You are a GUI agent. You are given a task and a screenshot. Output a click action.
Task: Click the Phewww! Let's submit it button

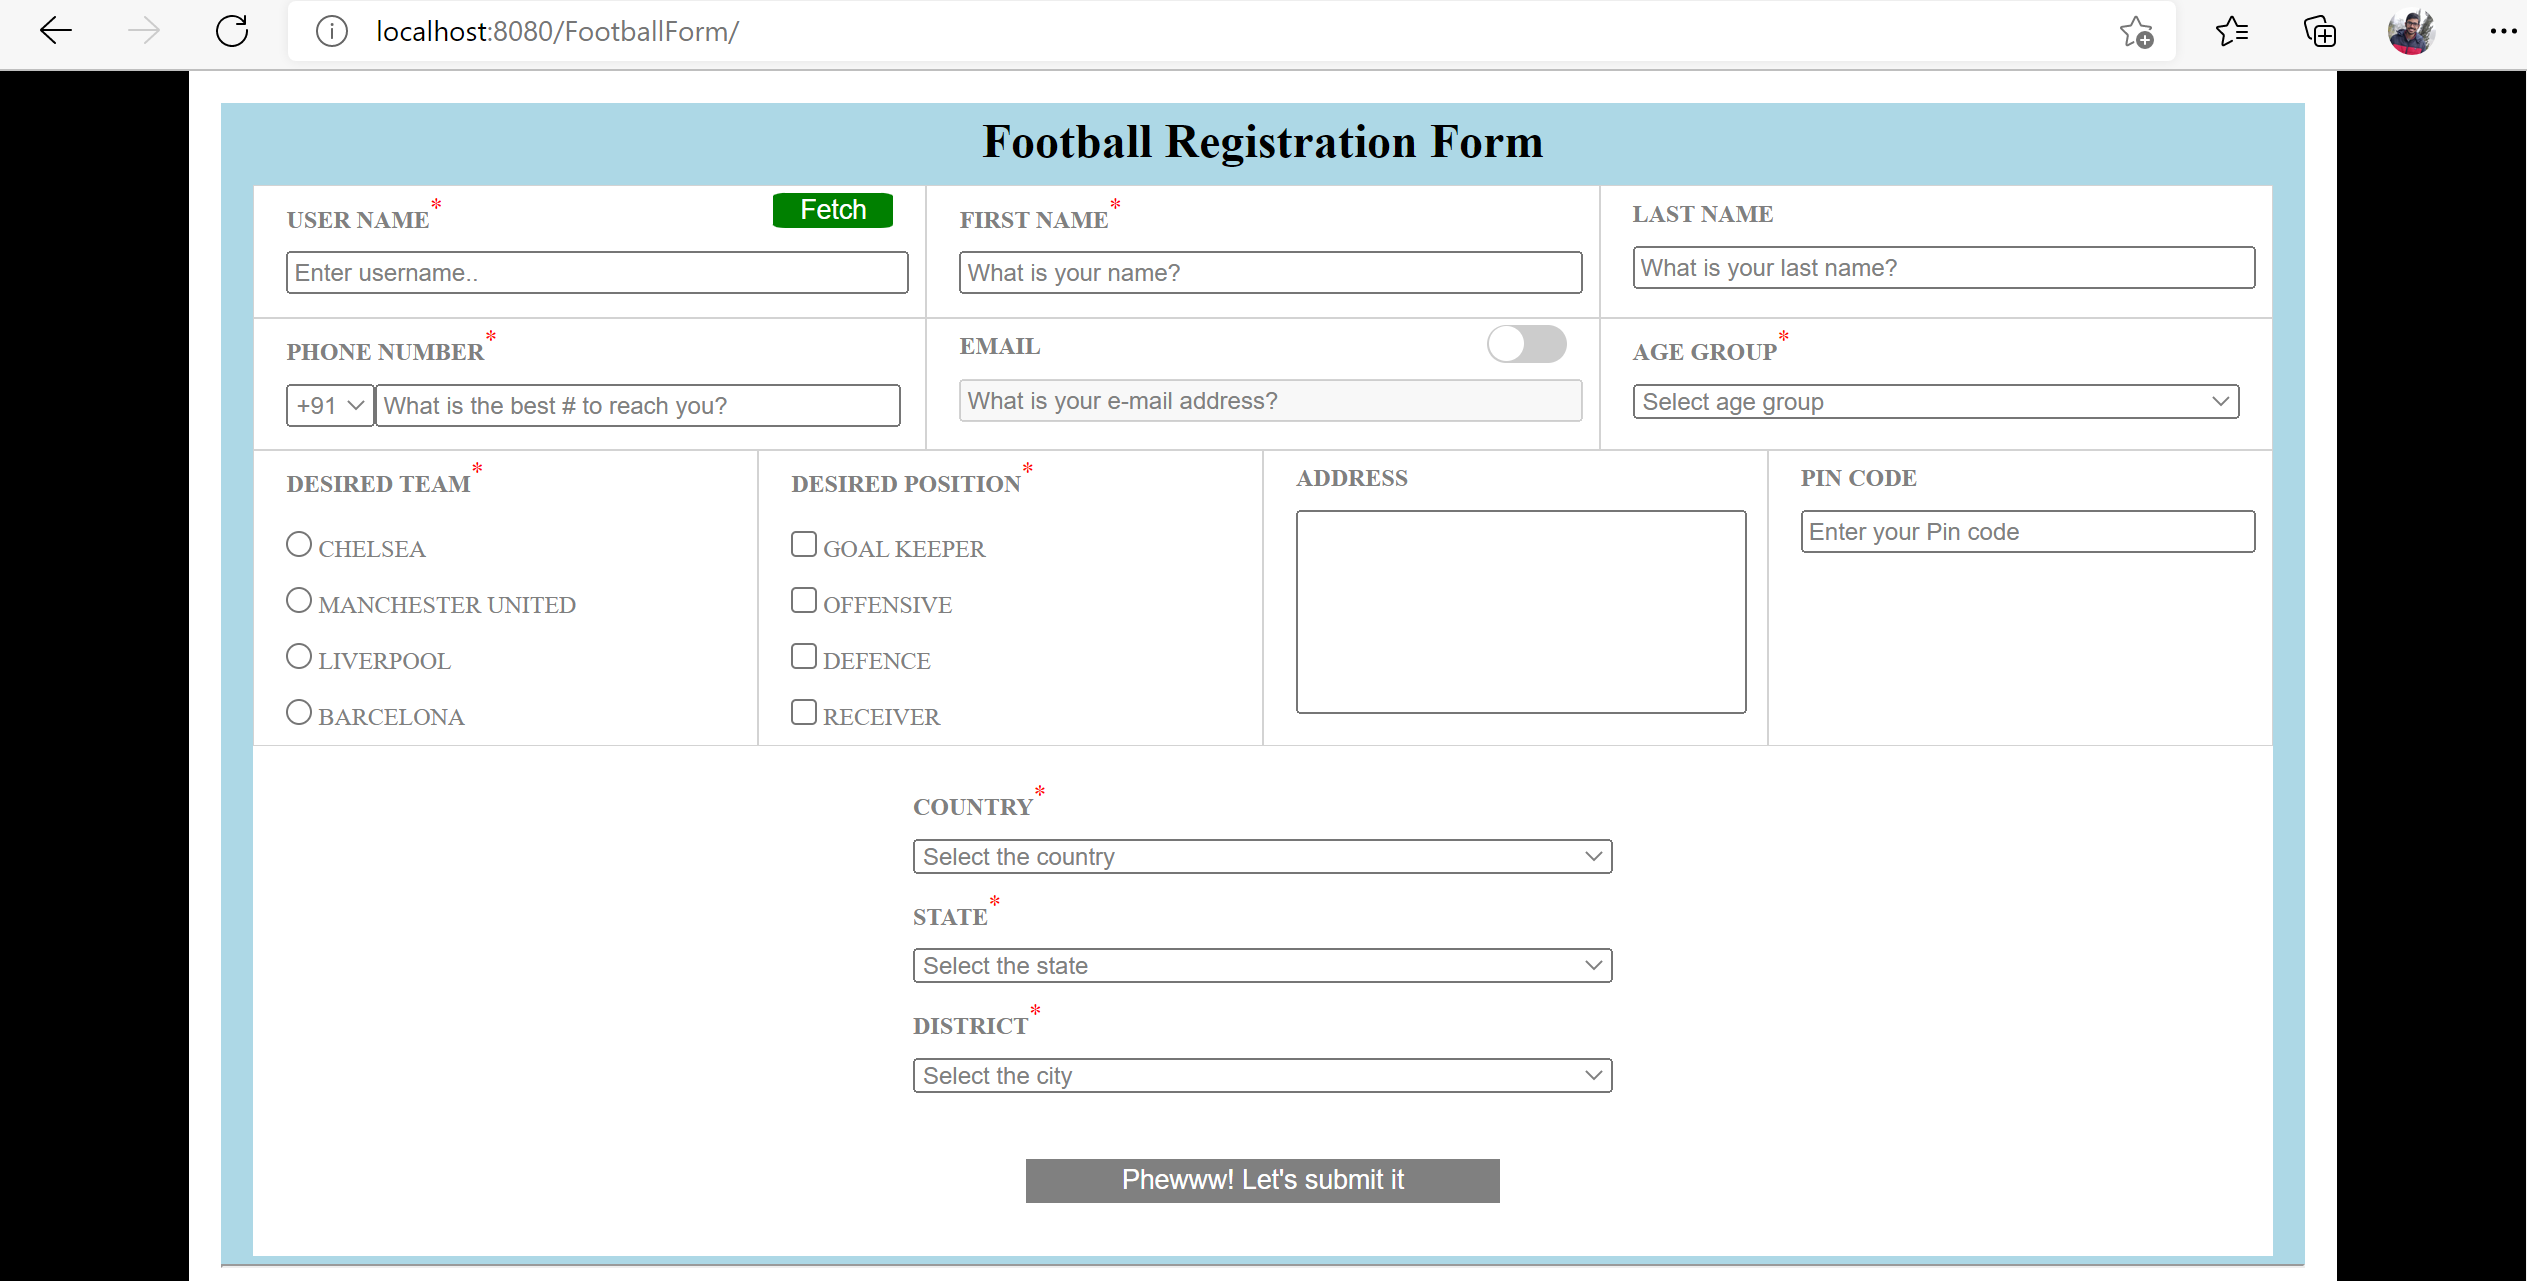[x=1262, y=1180]
